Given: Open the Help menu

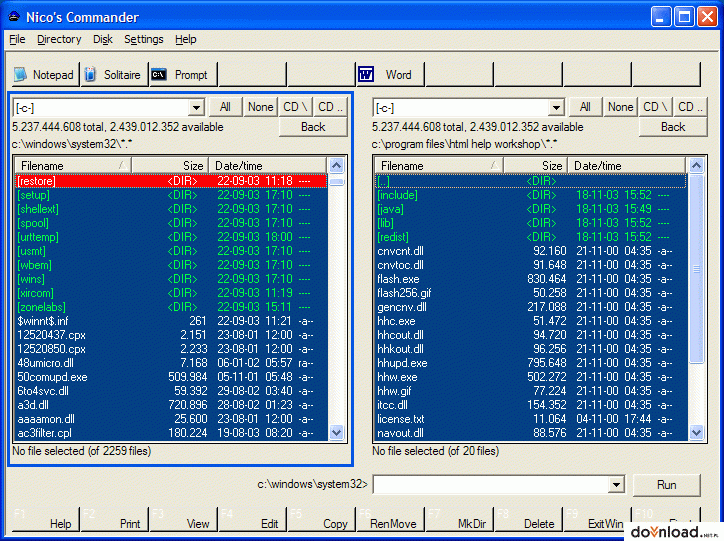Looking at the screenshot, I should pyautogui.click(x=186, y=39).
